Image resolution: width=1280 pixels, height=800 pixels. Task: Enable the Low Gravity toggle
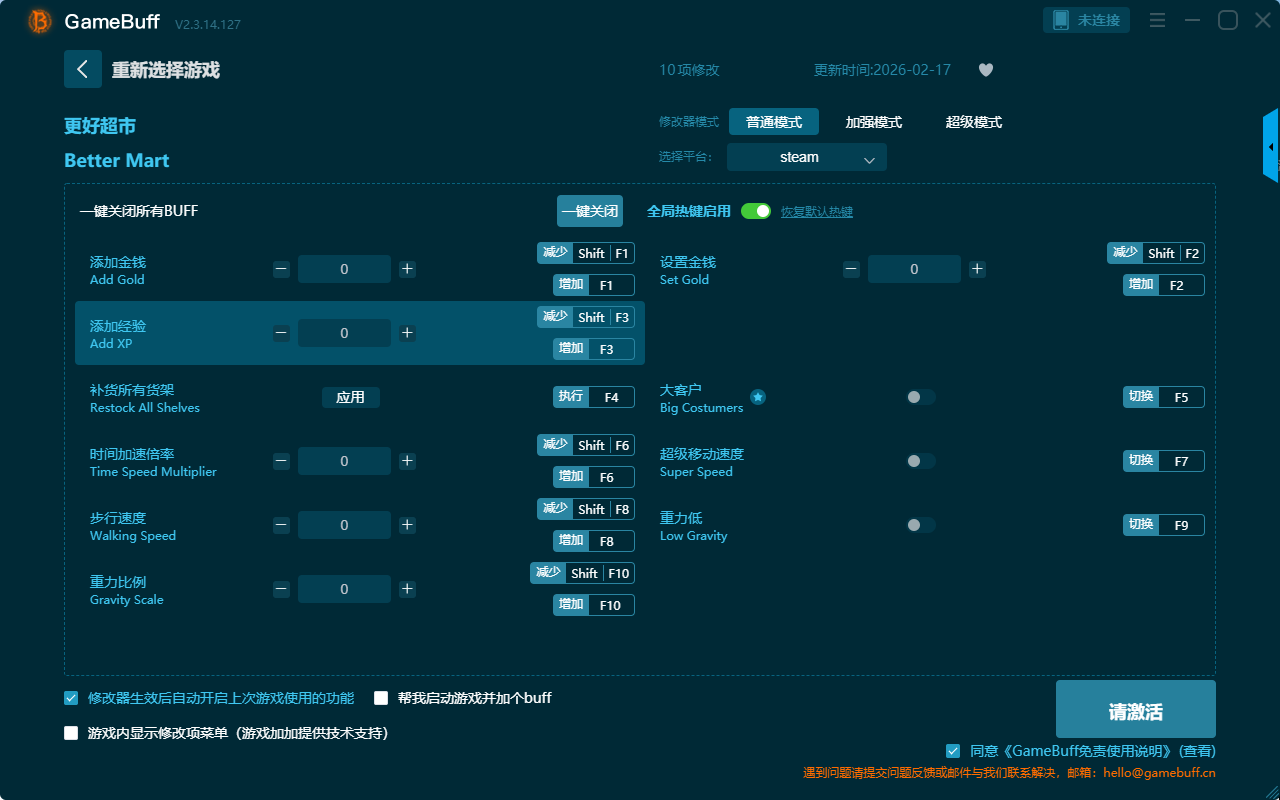[x=920, y=525]
